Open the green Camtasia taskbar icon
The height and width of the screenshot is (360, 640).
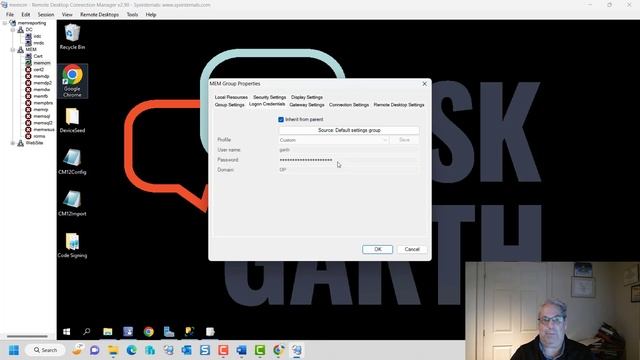click(260, 350)
